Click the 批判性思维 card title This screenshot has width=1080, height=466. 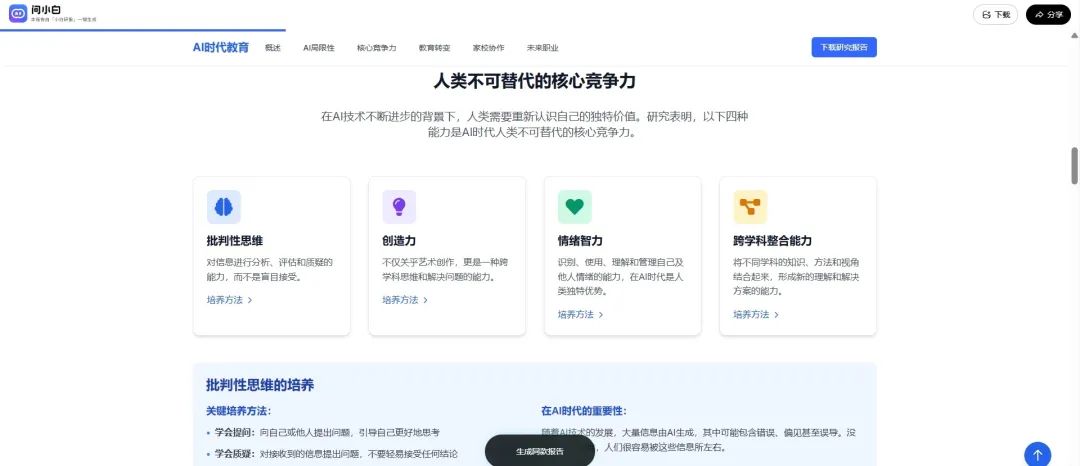coord(235,241)
